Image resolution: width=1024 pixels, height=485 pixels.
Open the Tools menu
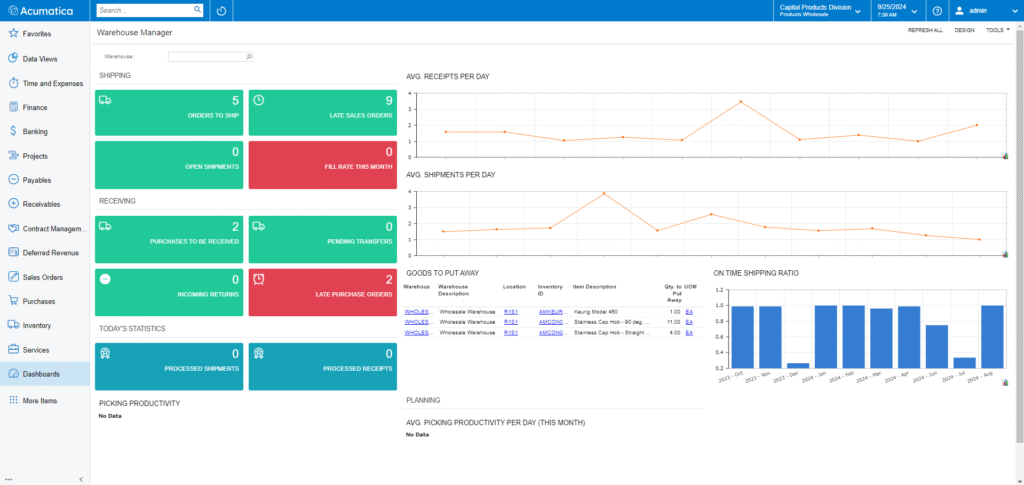(x=997, y=30)
